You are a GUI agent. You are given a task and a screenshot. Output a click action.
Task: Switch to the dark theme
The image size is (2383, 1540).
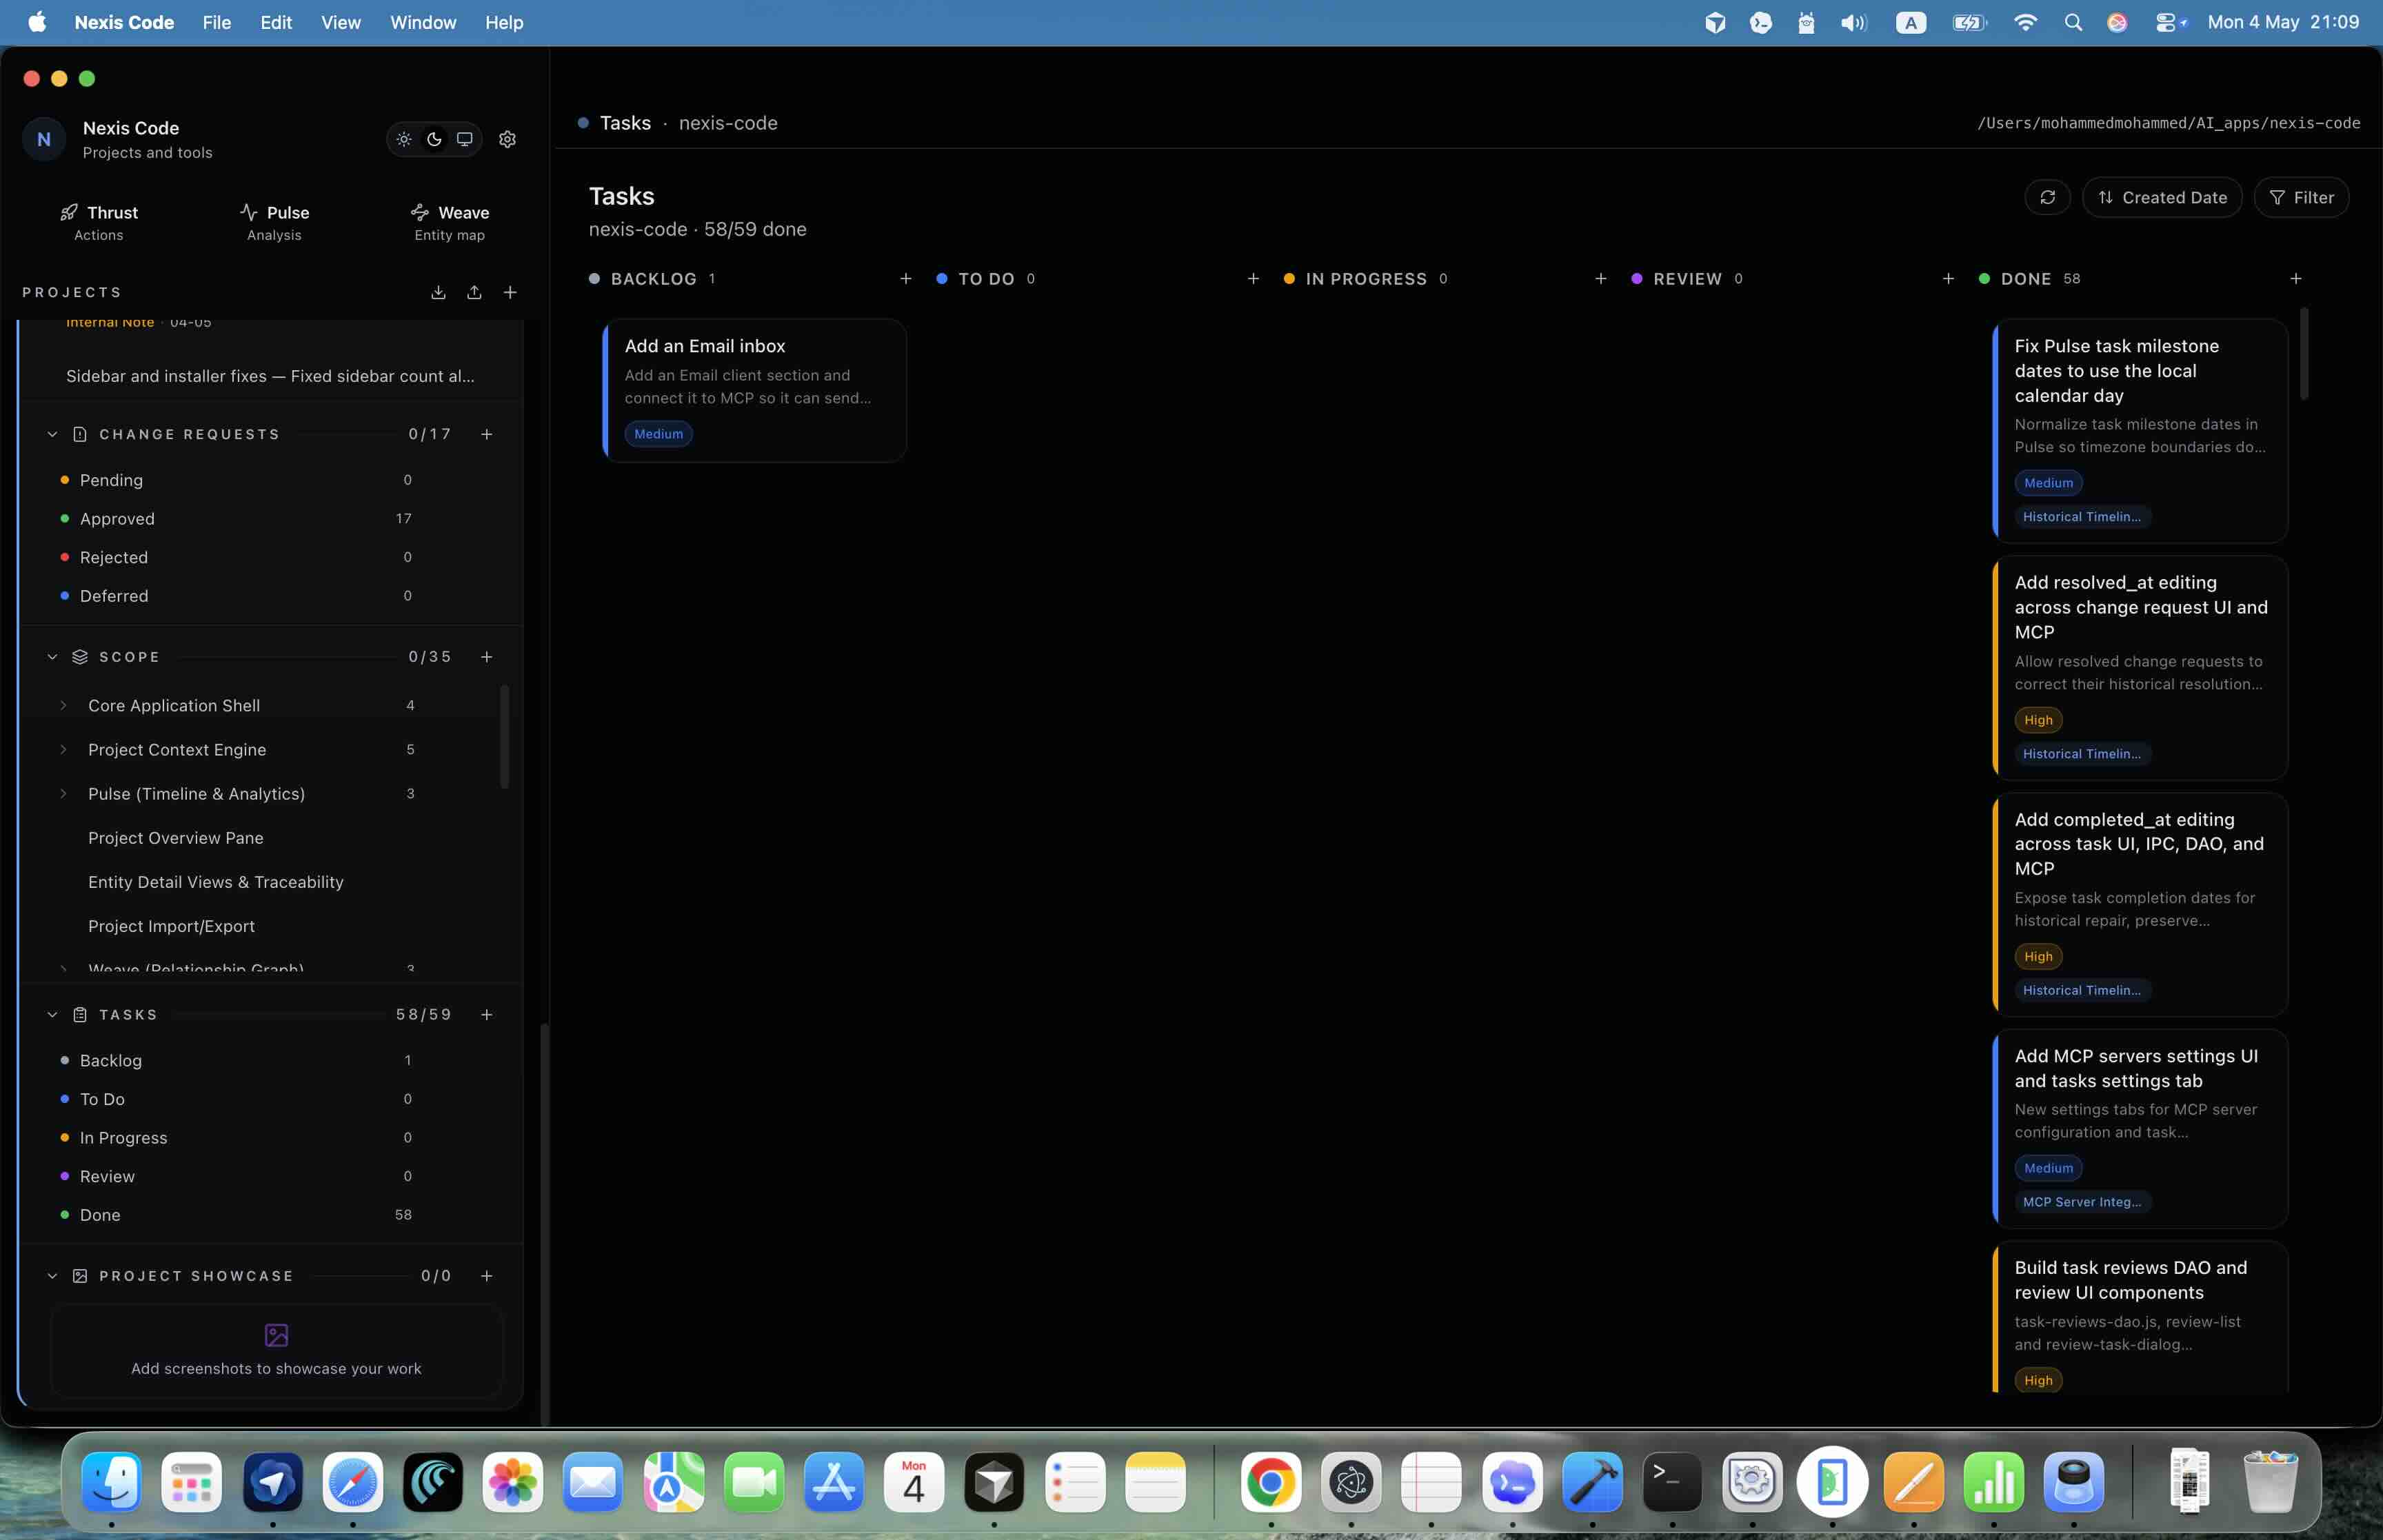(434, 139)
